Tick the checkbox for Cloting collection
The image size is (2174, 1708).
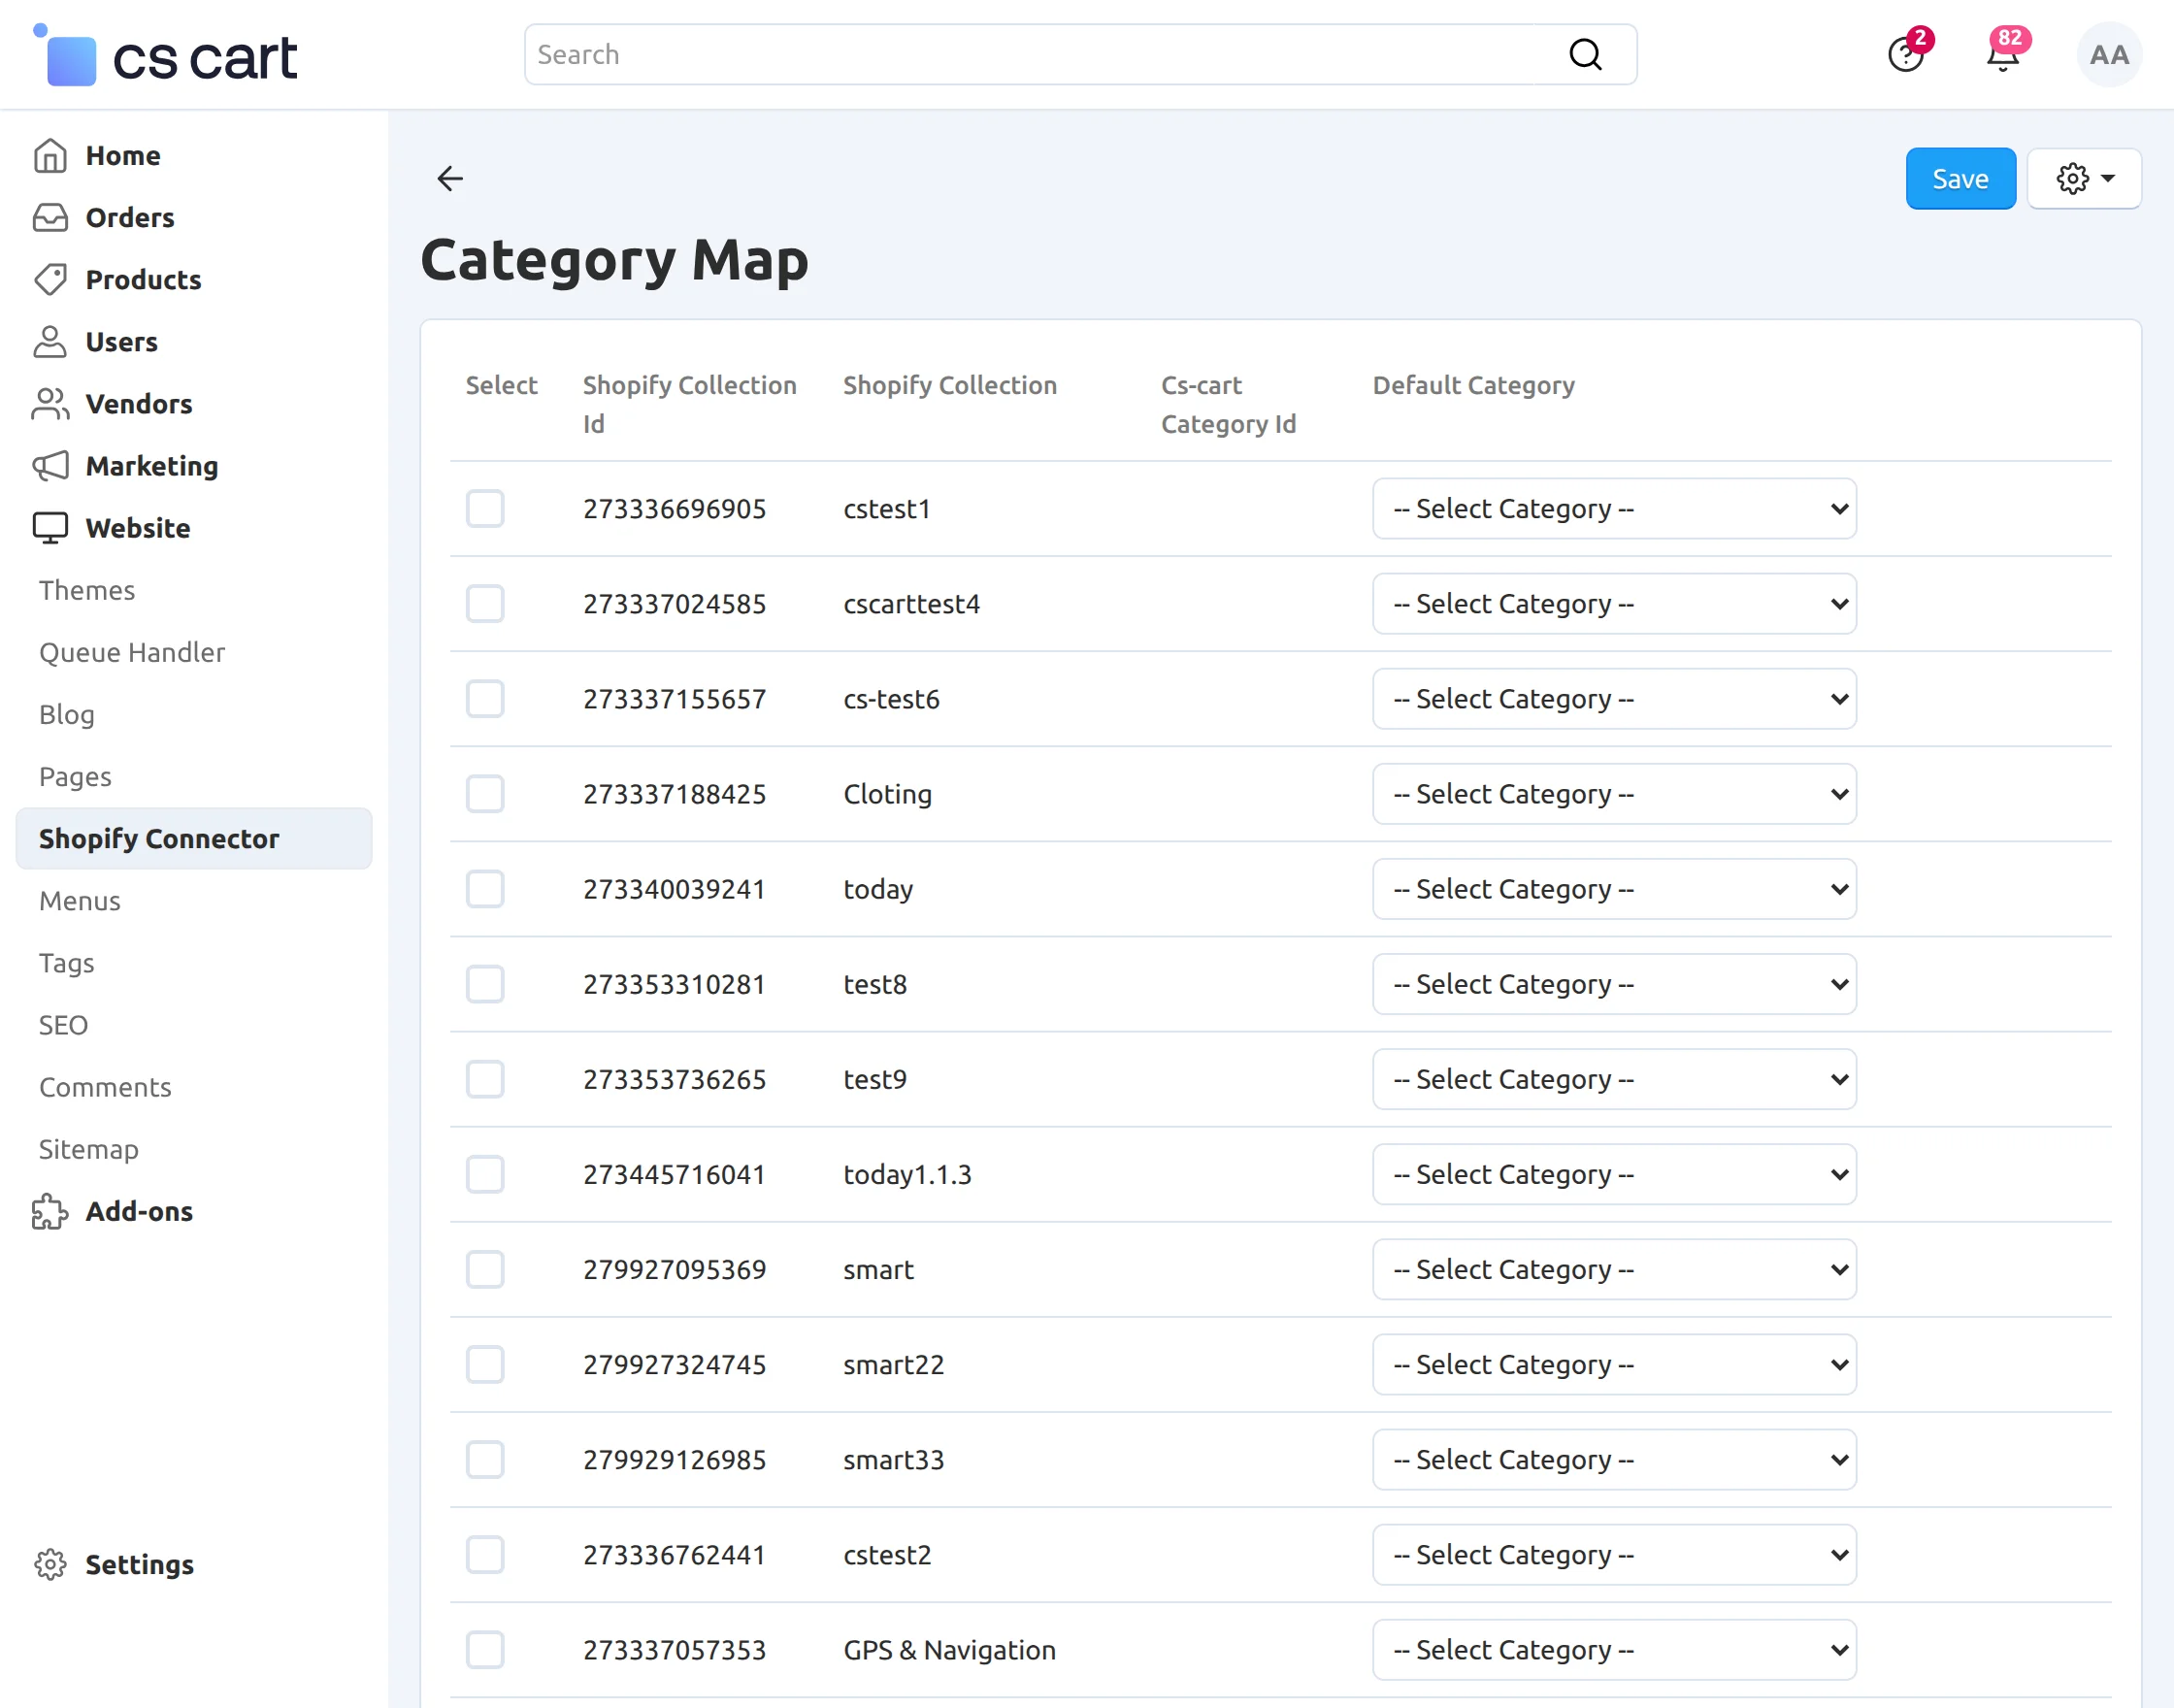tap(485, 794)
